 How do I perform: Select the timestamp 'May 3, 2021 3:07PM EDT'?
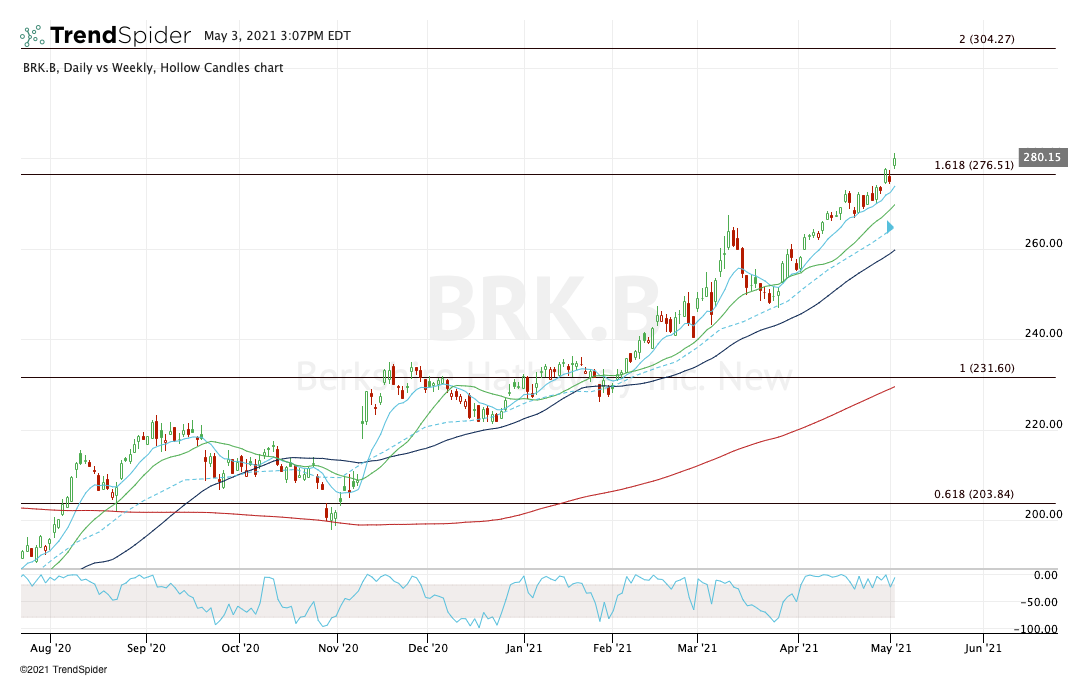click(x=277, y=36)
